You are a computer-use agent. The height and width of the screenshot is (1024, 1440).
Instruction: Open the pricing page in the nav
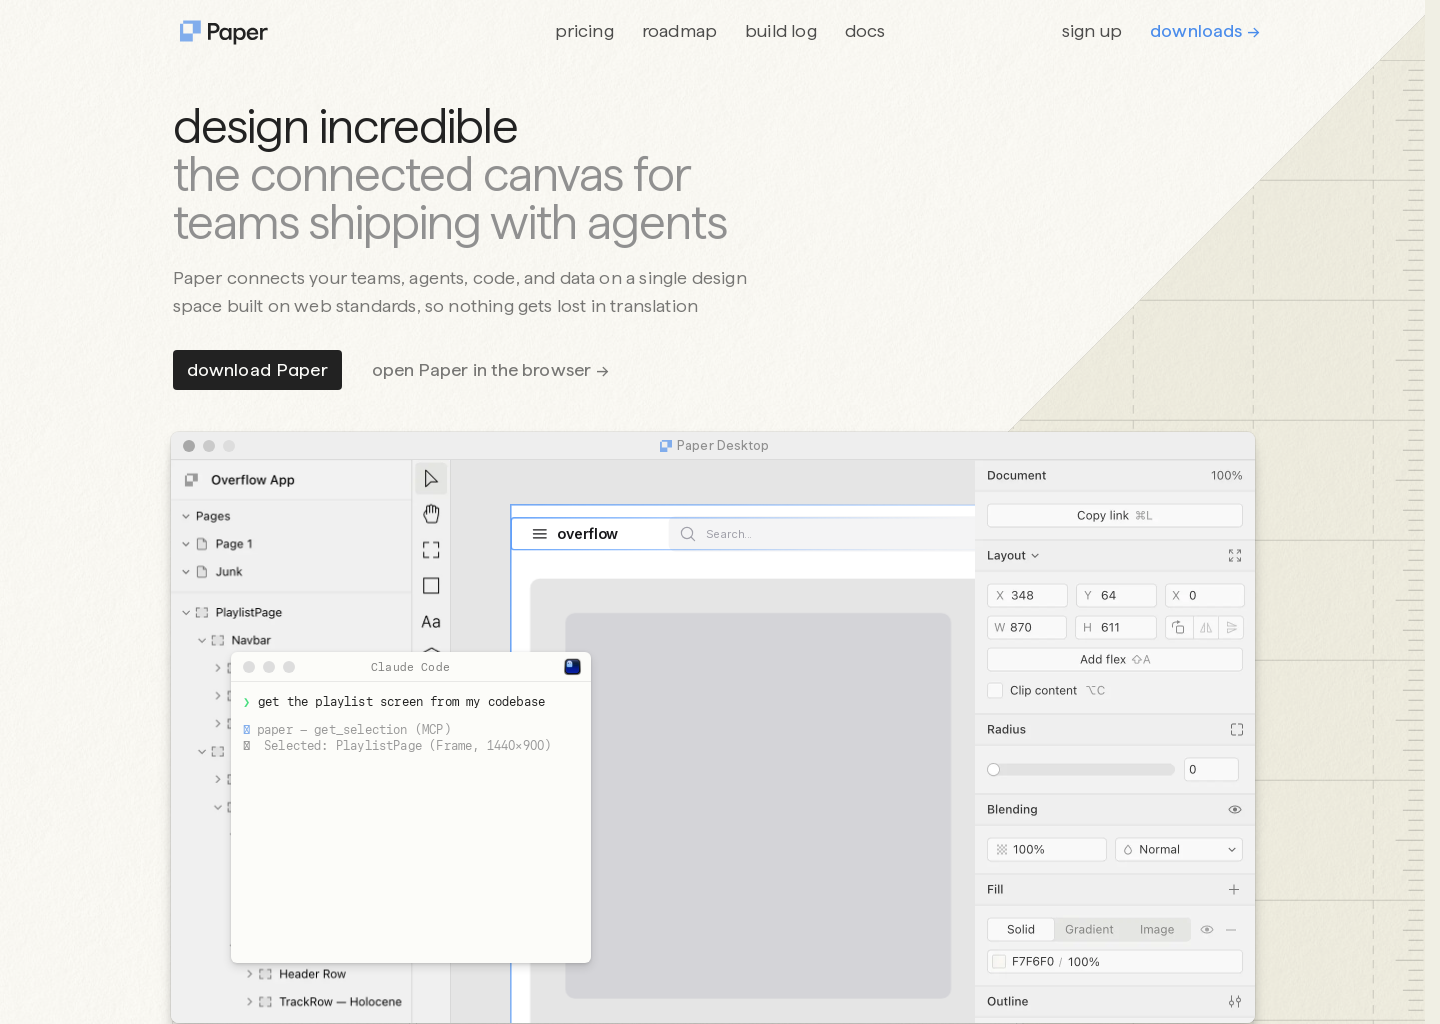coord(585,32)
